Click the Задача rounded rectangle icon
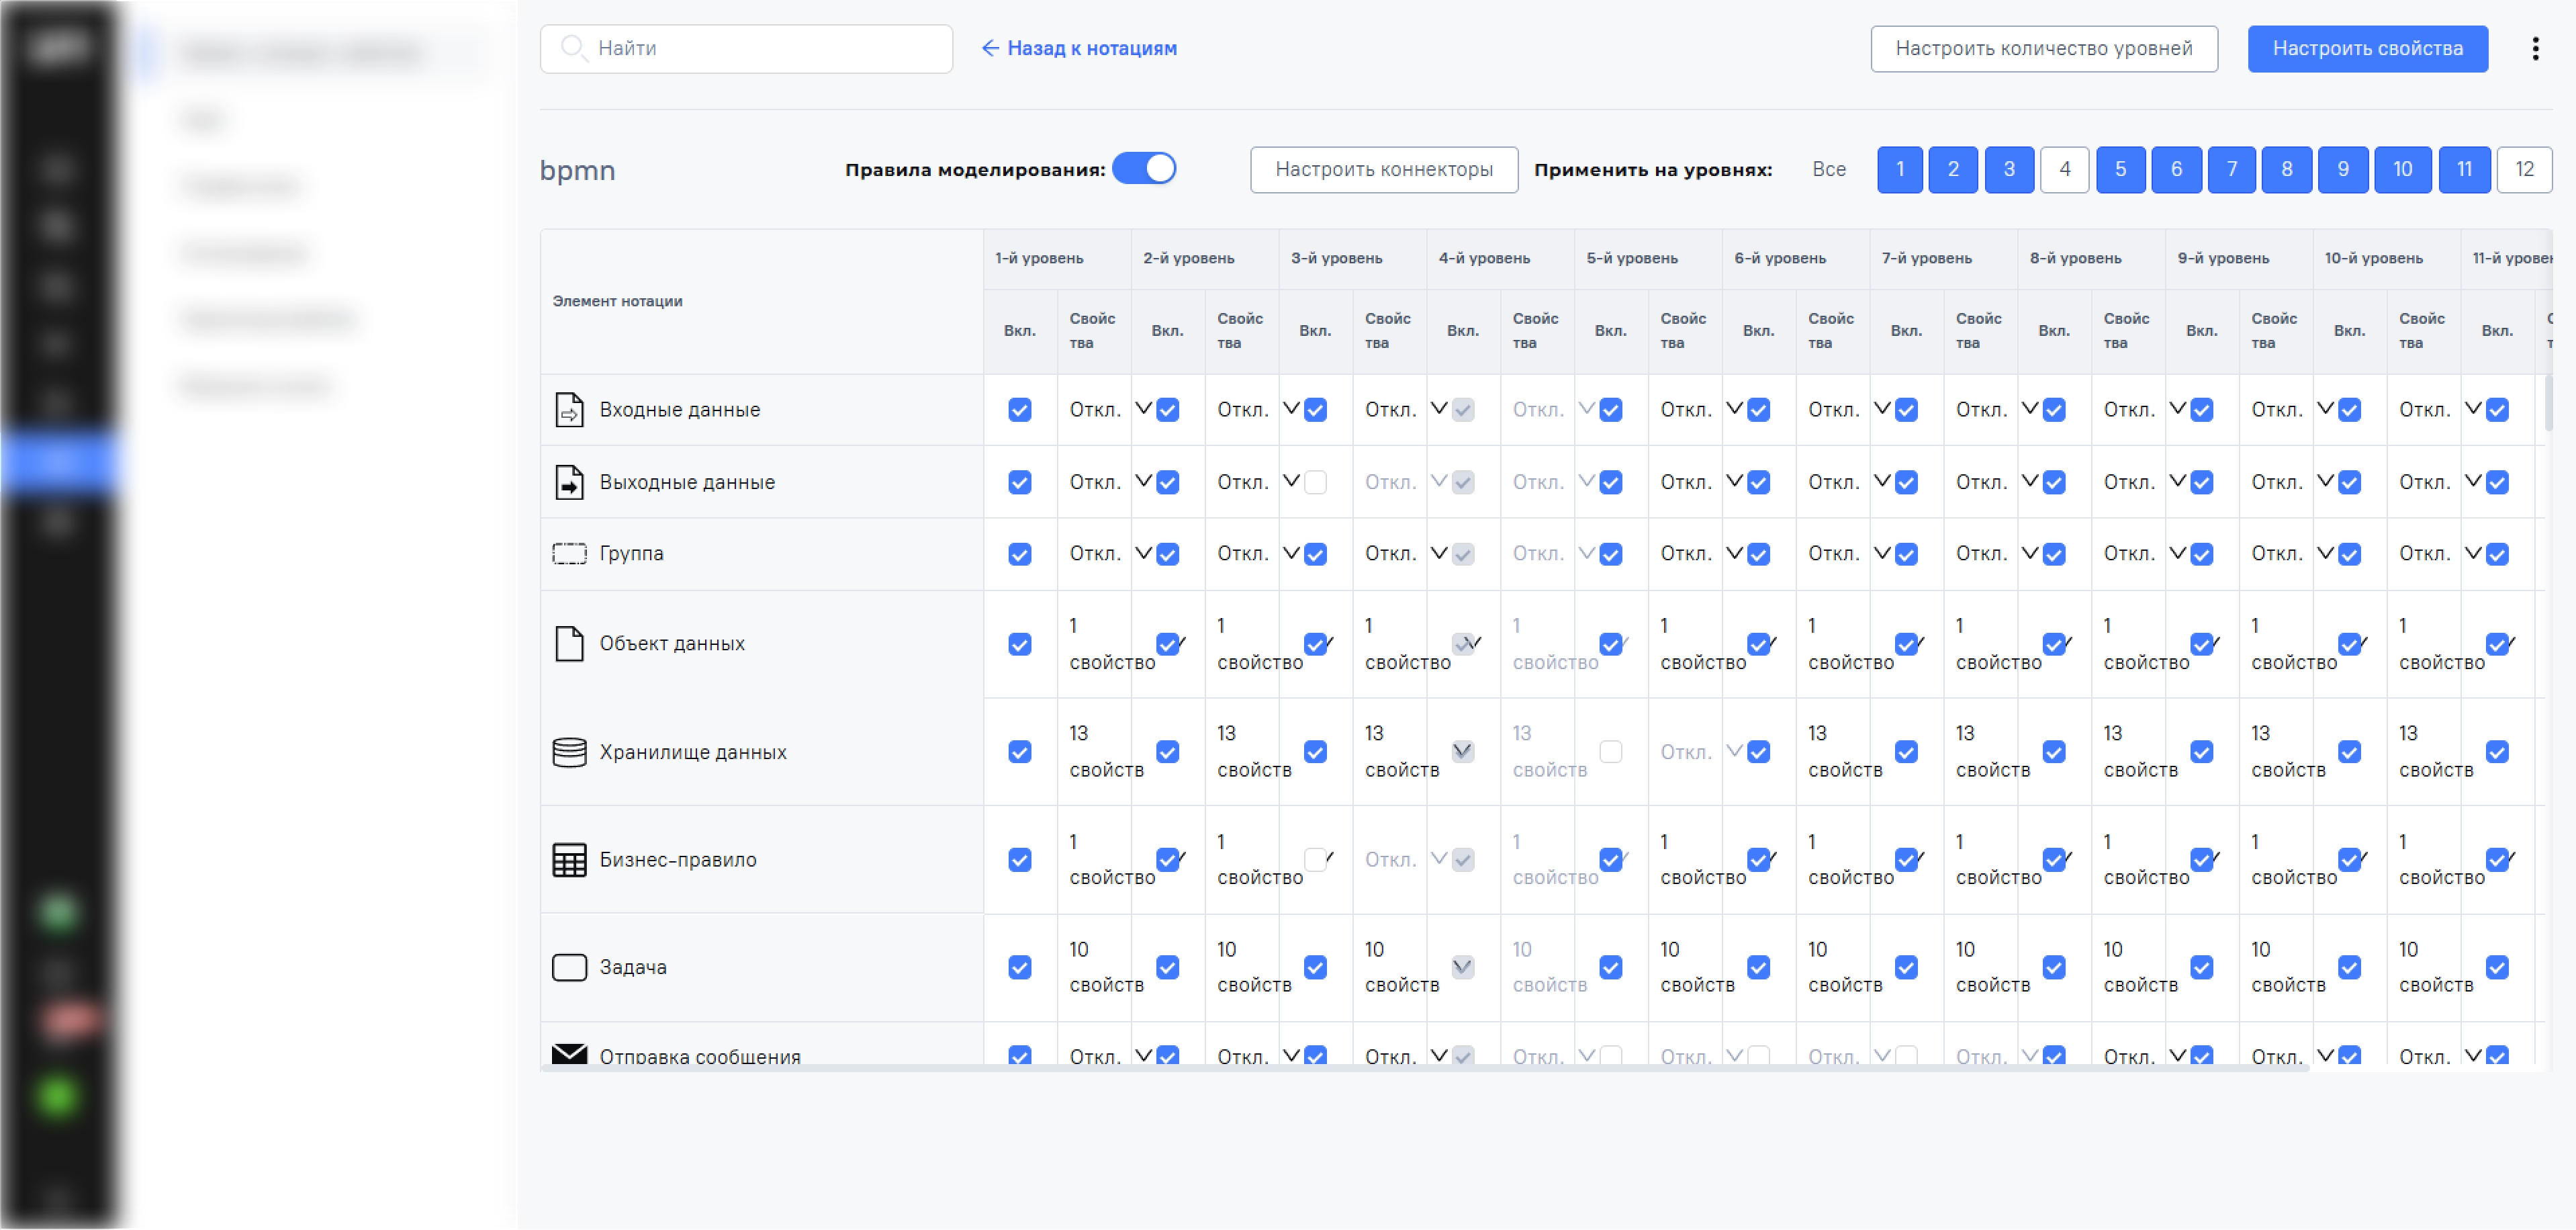 pyautogui.click(x=569, y=968)
